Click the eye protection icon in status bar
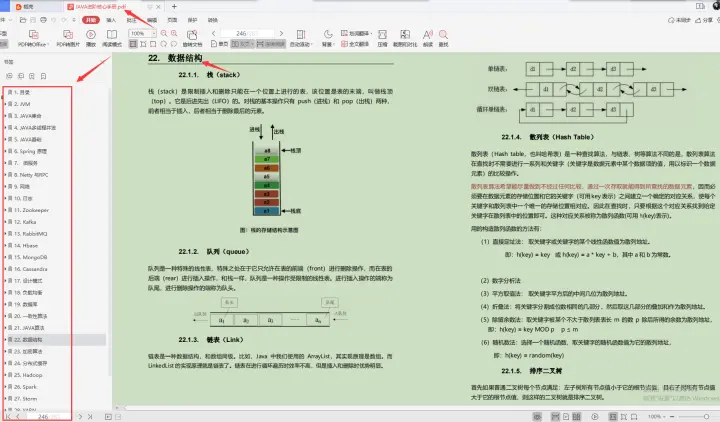The height and width of the screenshot is (422, 720). pyautogui.click(x=537, y=416)
